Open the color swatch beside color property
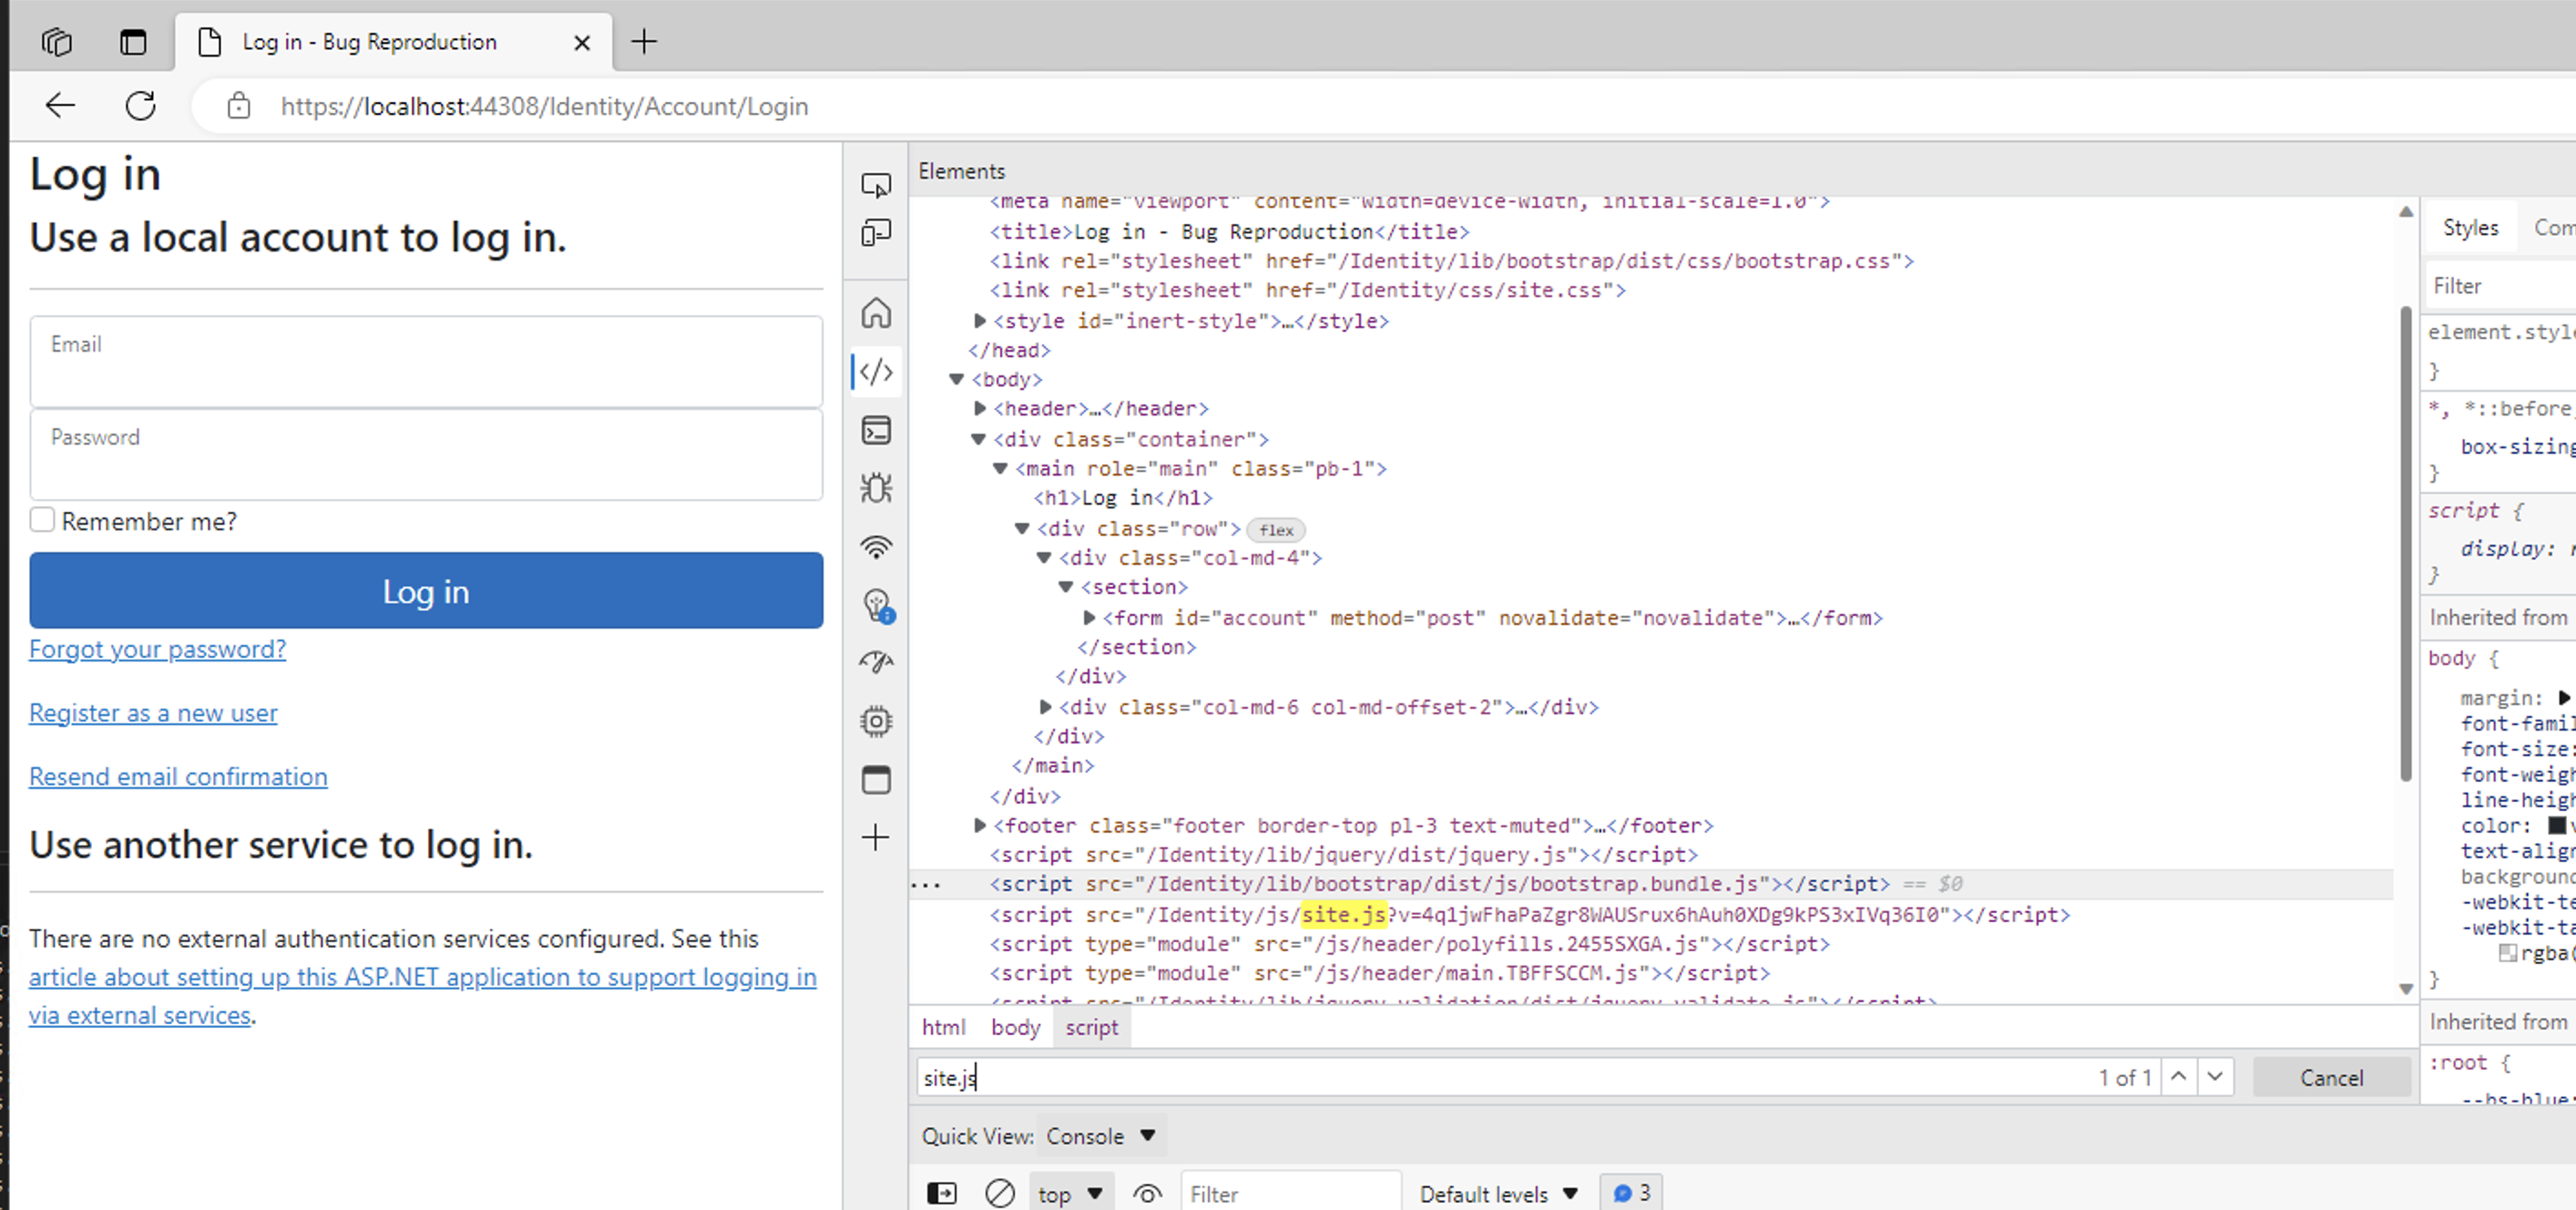 (2556, 825)
